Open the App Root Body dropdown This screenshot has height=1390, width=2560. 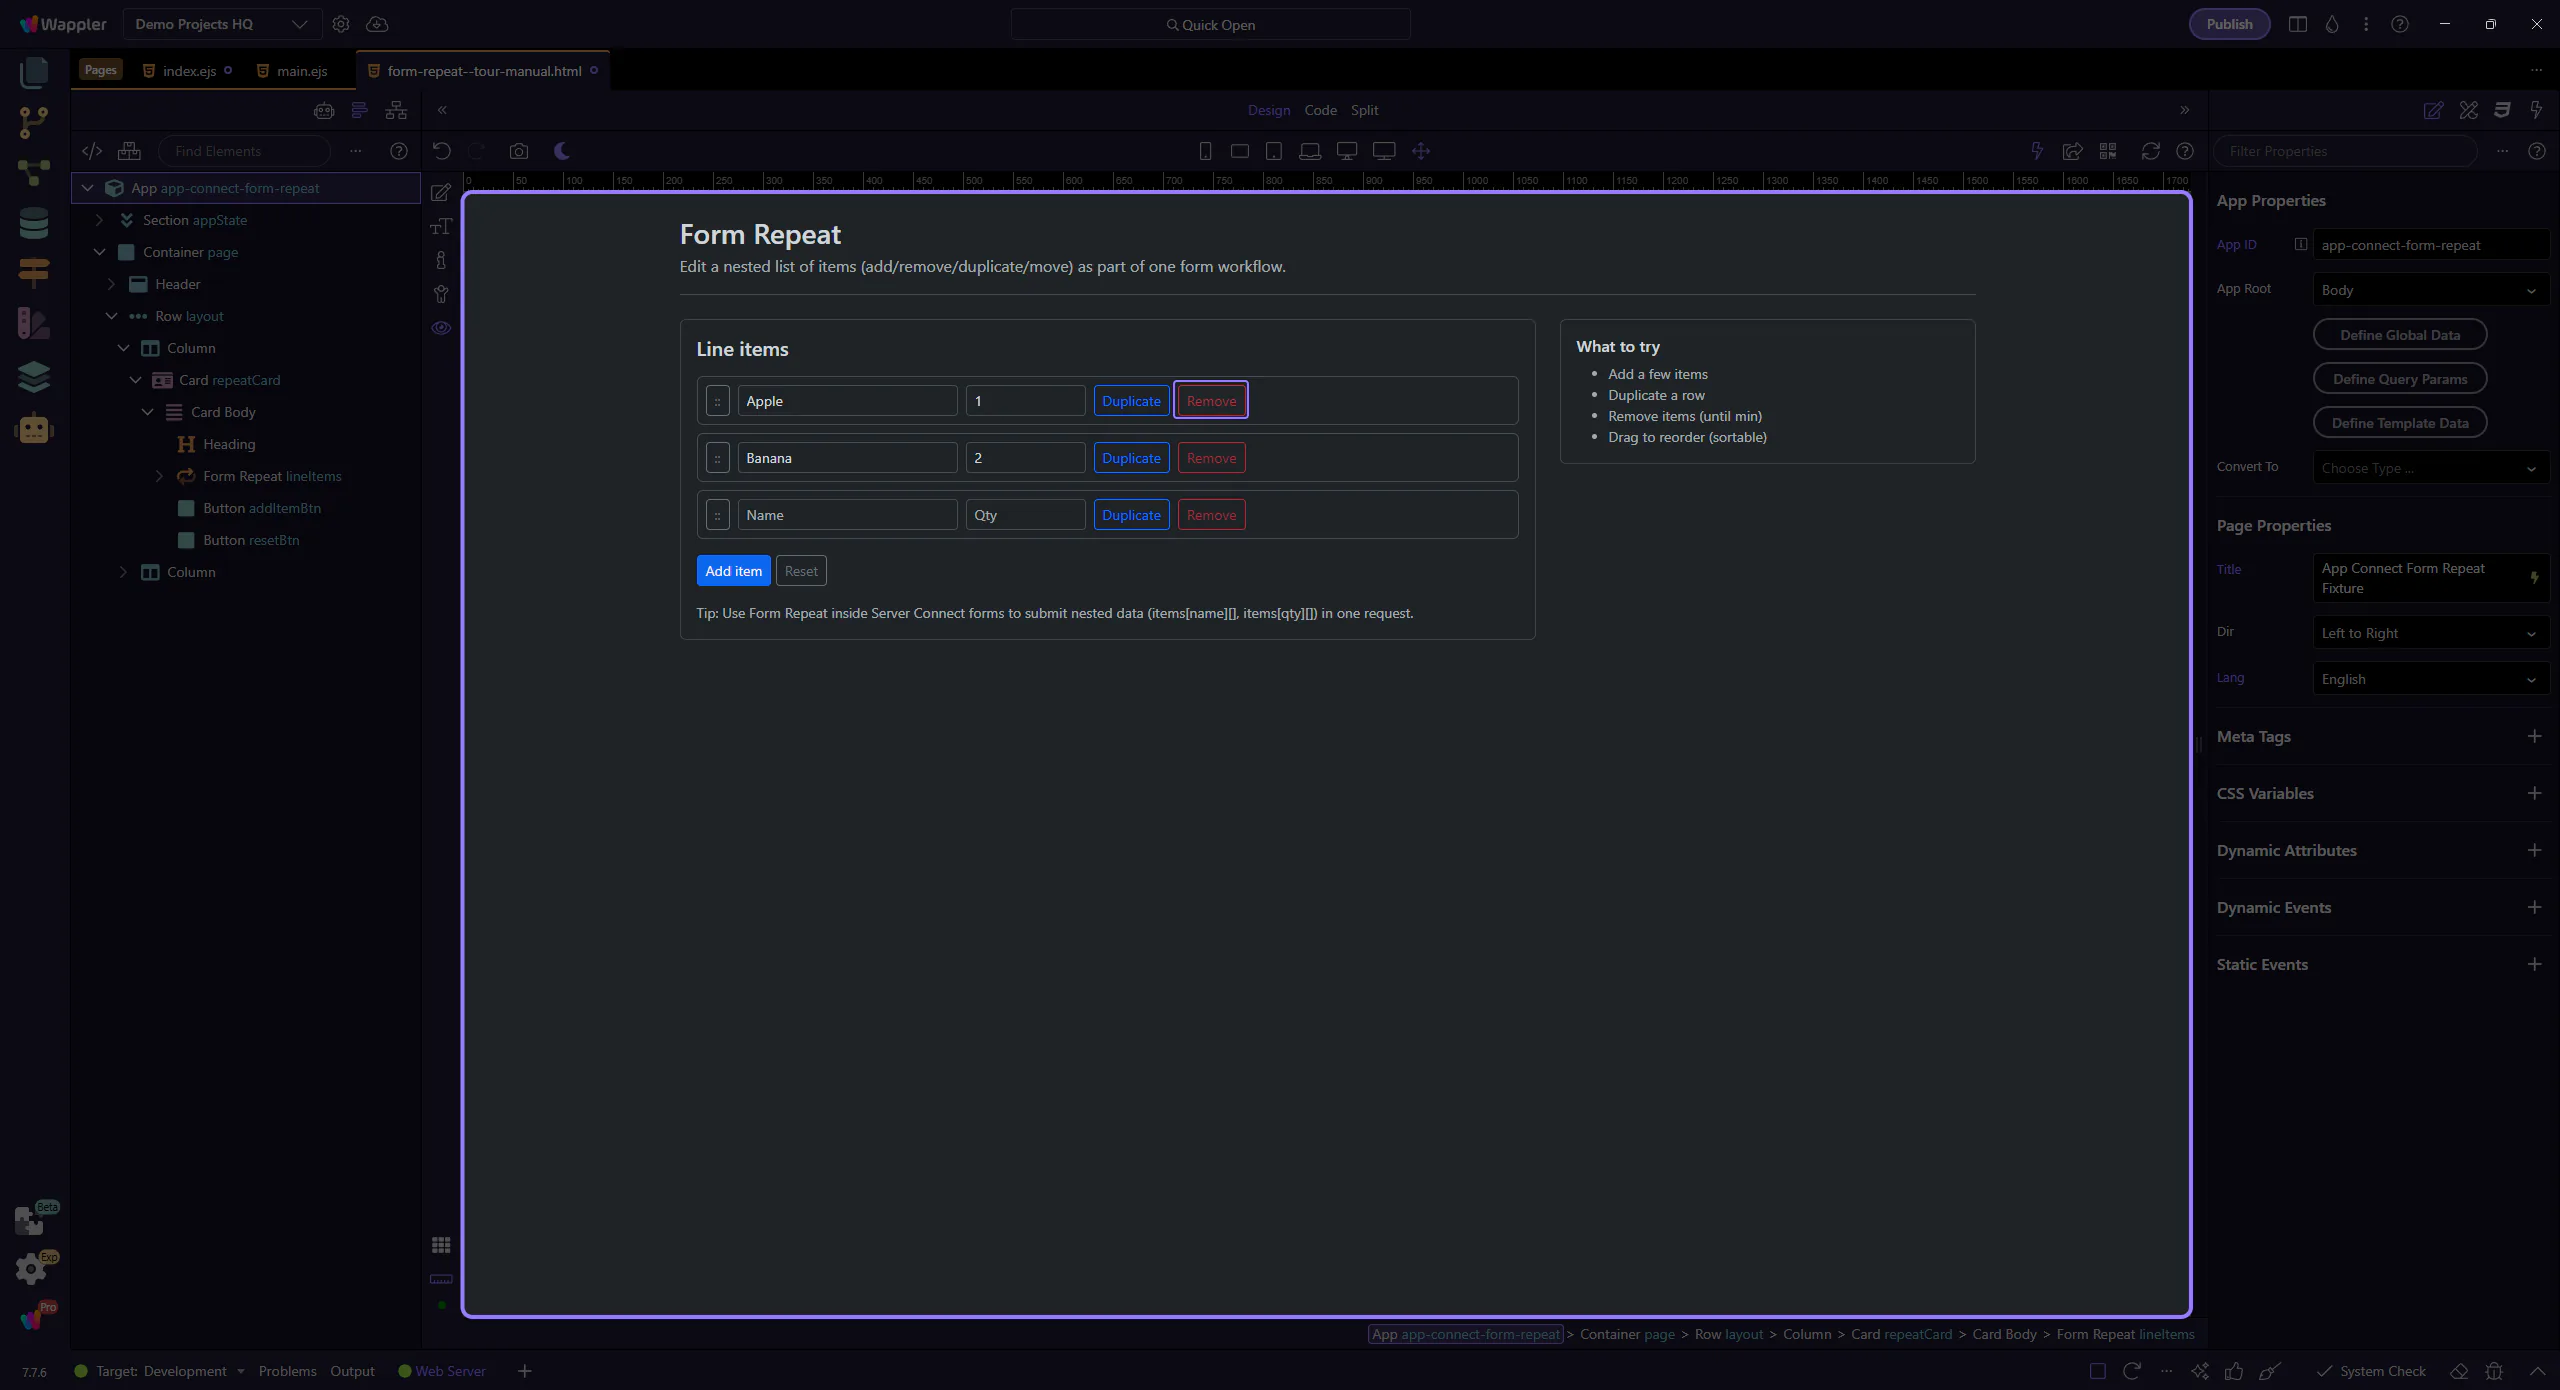(2430, 290)
